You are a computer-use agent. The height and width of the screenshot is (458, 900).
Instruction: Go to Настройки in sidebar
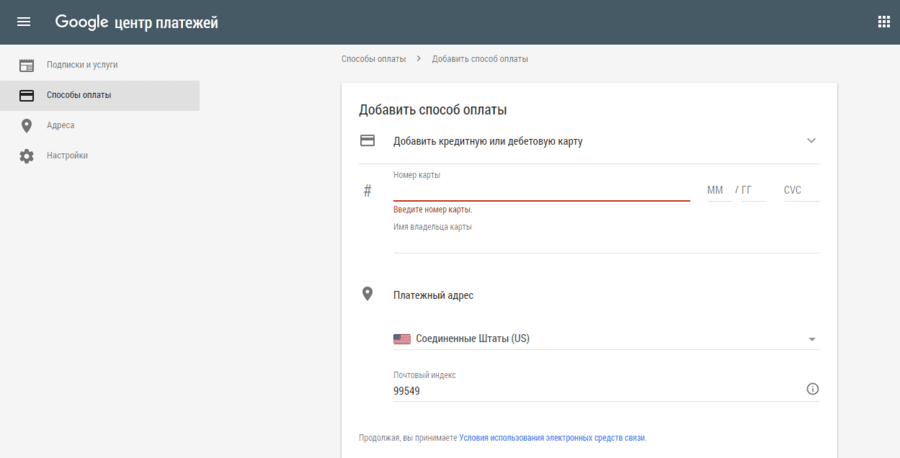click(67, 156)
